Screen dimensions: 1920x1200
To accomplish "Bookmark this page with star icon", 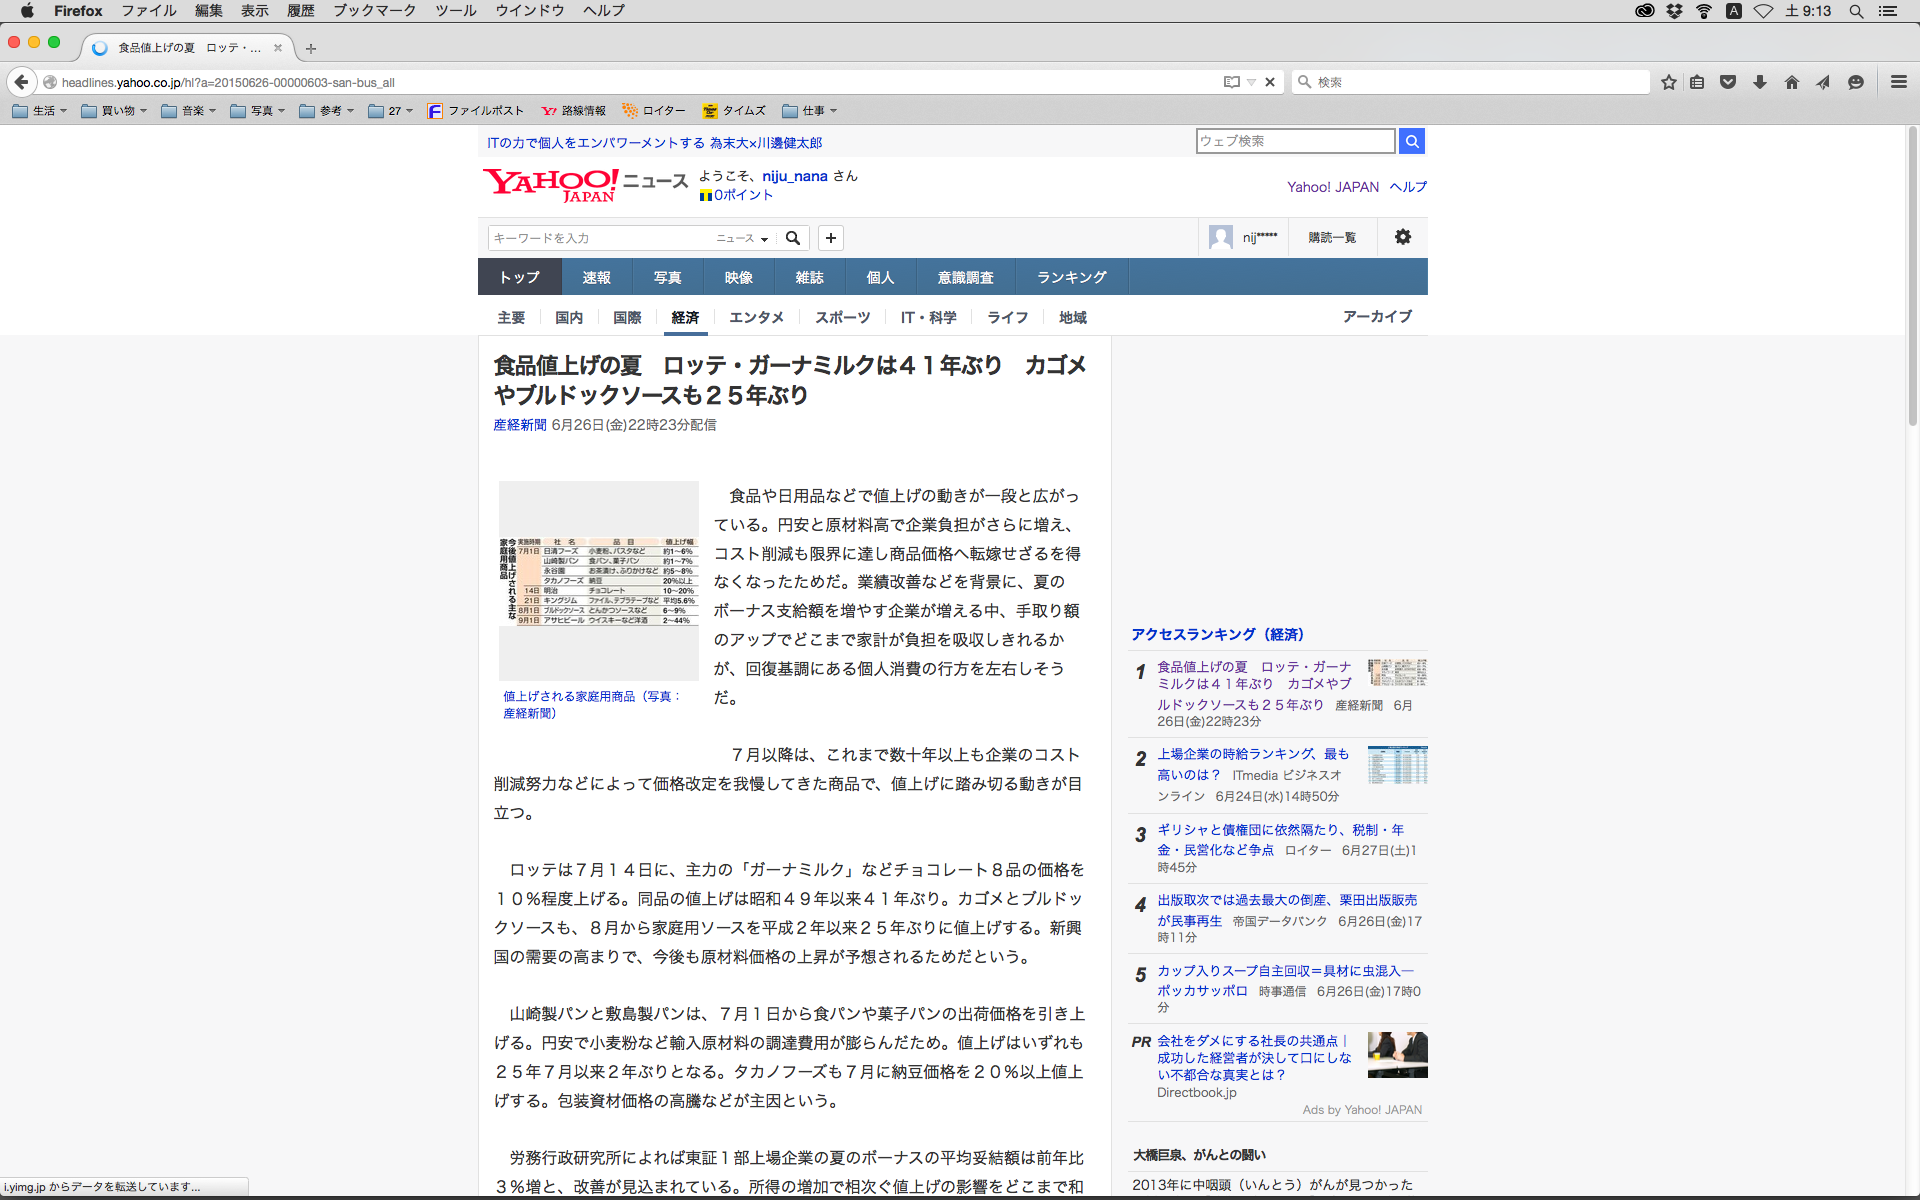I will (1668, 82).
